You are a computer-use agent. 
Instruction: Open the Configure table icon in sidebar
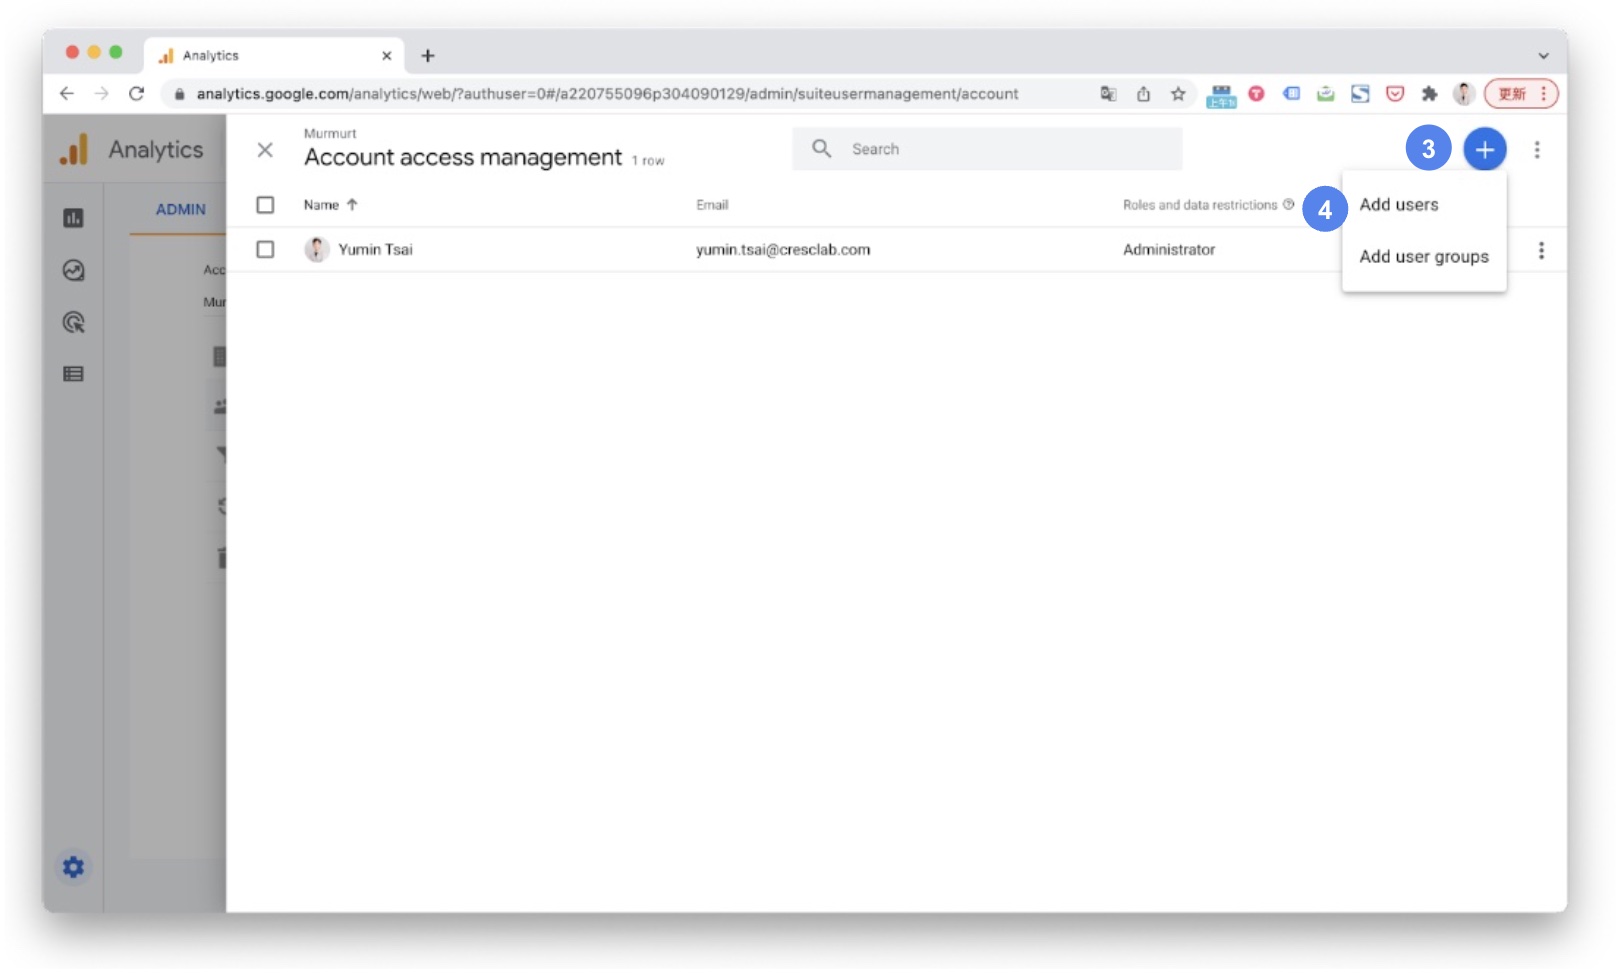pos(73,374)
